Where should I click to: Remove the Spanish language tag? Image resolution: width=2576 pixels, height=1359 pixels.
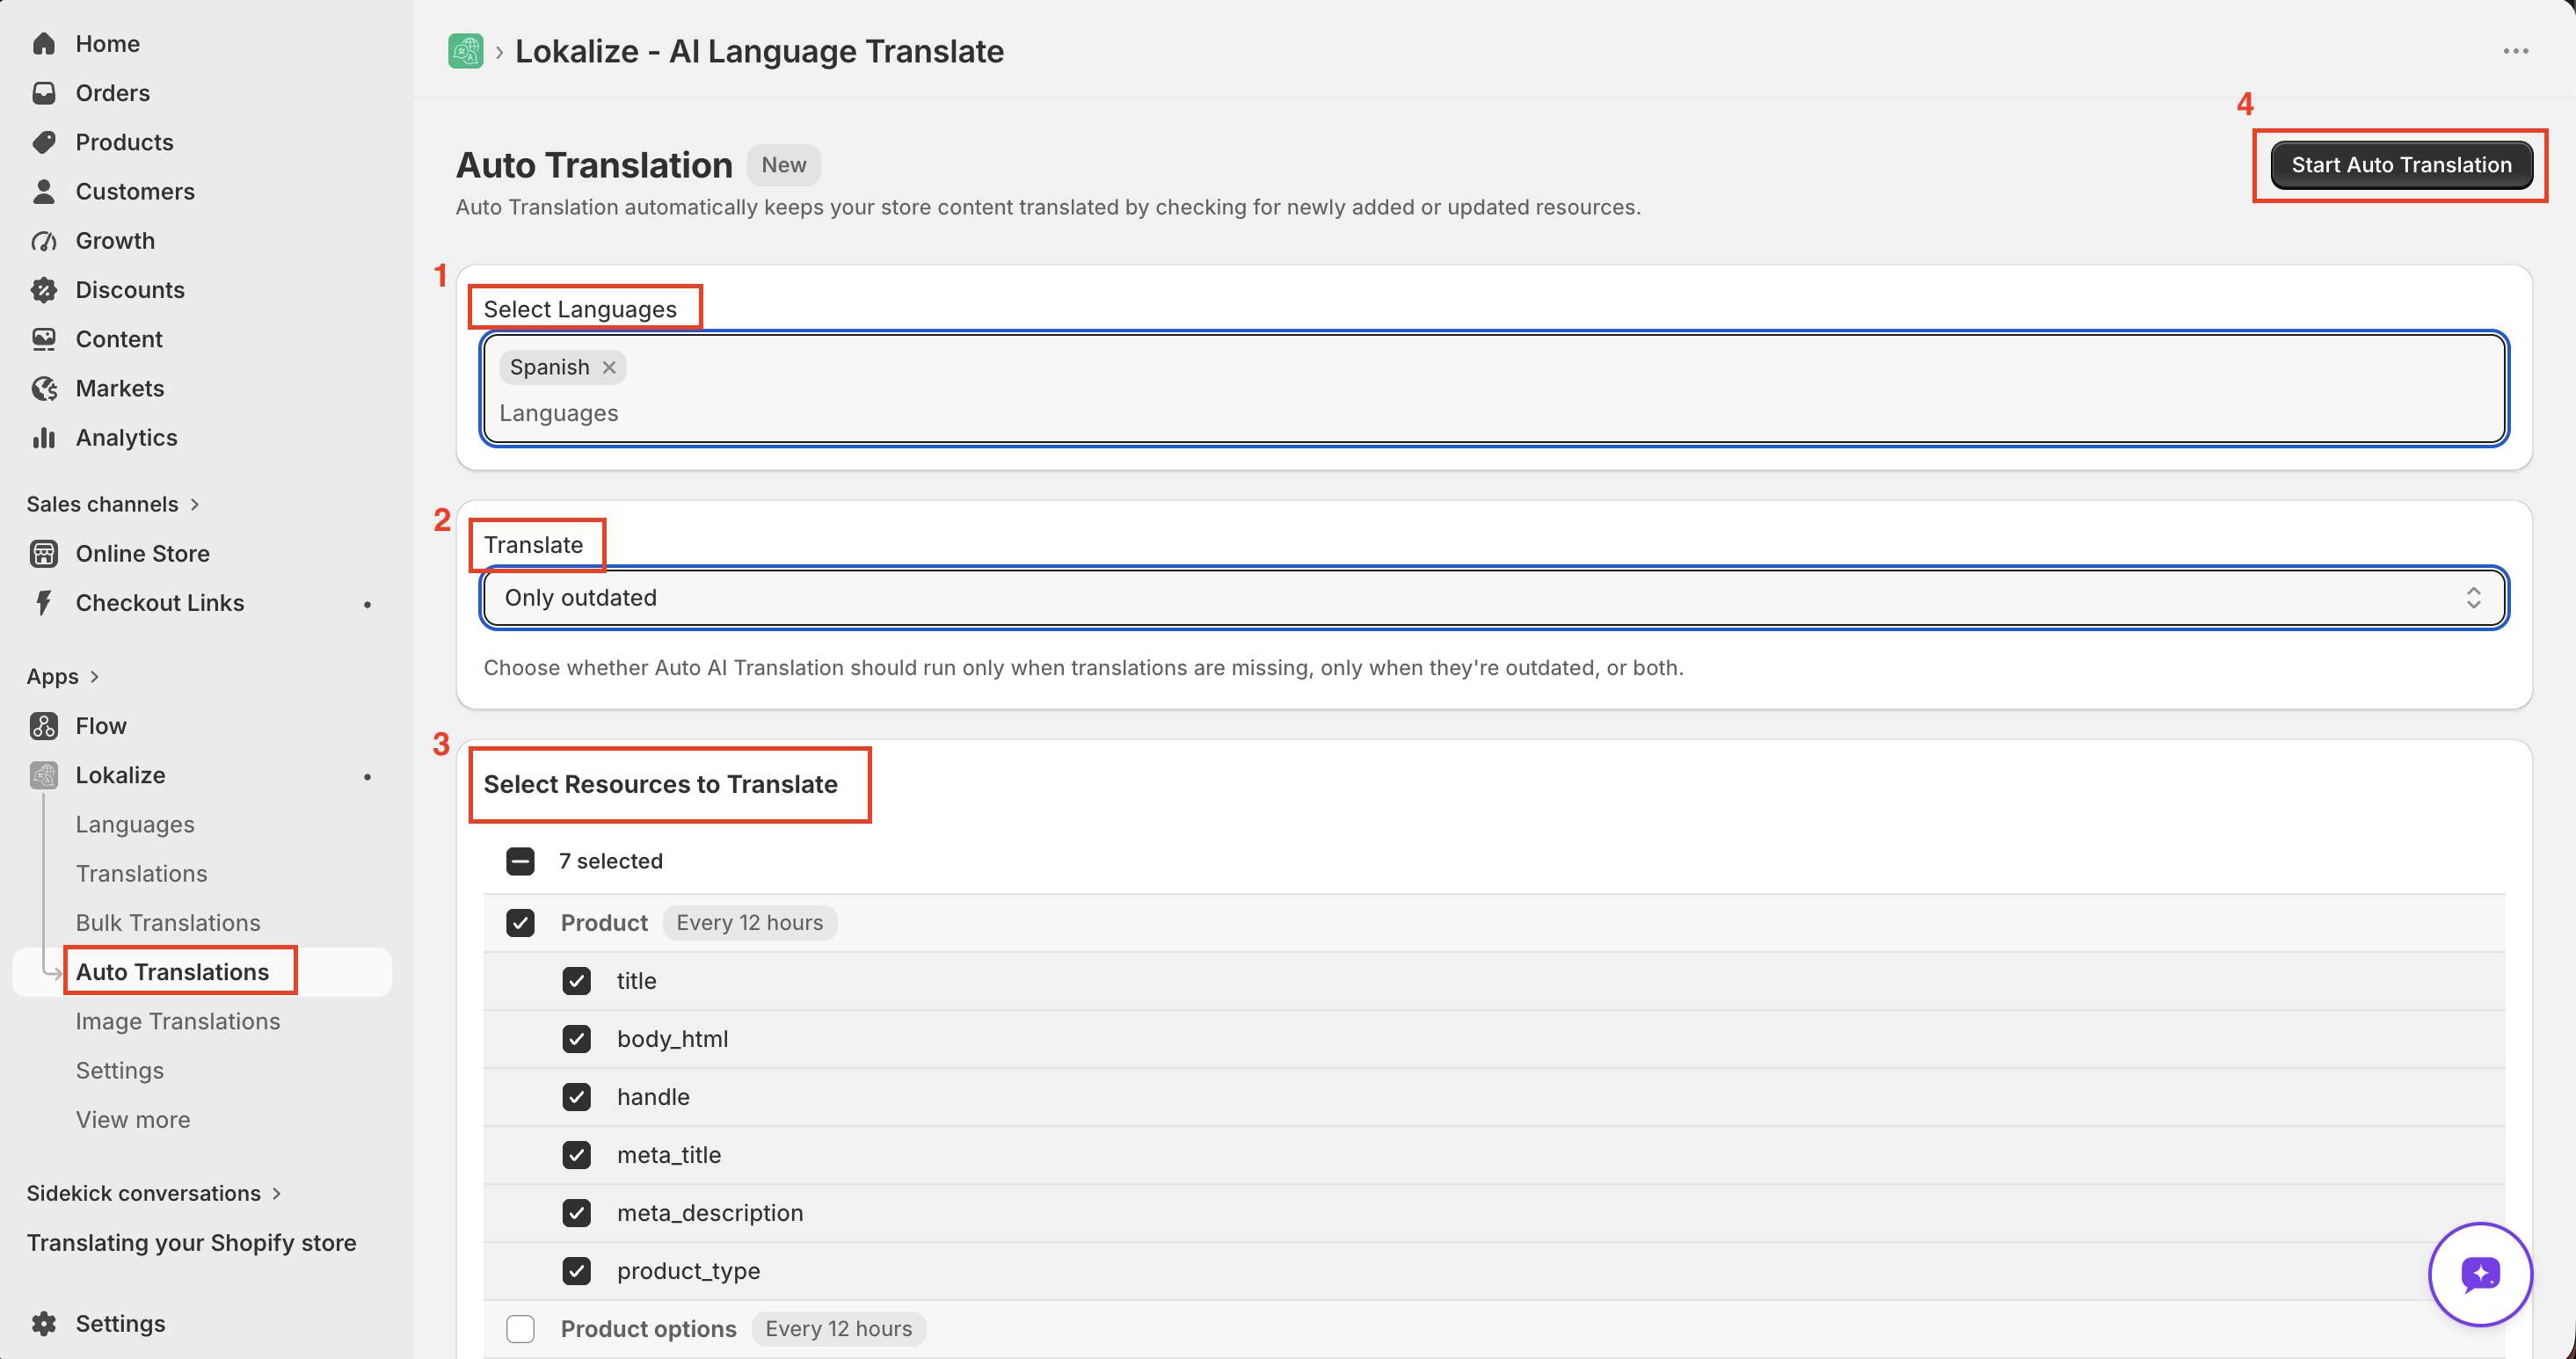pyautogui.click(x=609, y=367)
